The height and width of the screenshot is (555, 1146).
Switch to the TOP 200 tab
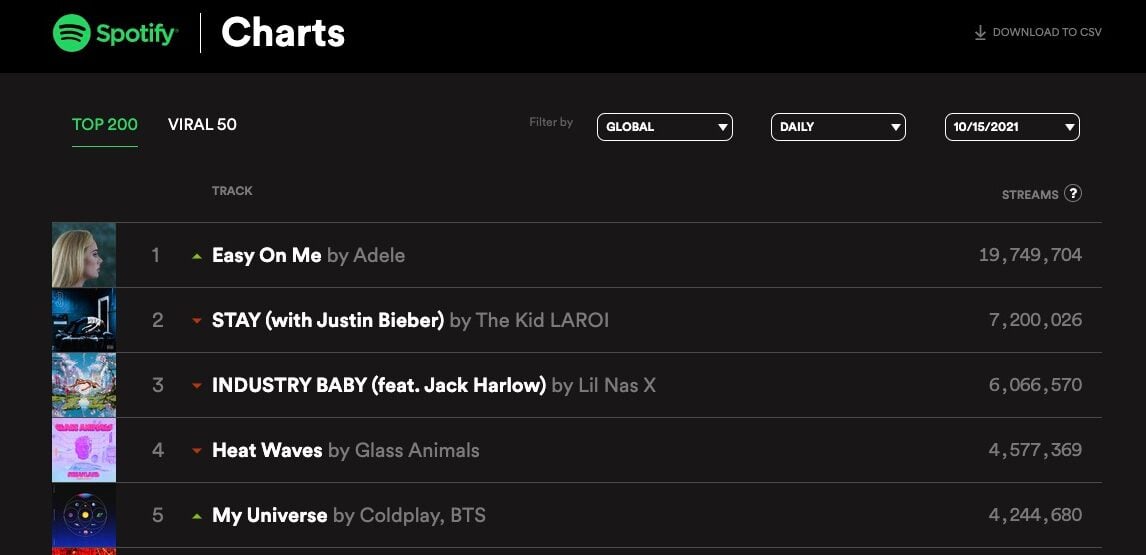click(105, 125)
